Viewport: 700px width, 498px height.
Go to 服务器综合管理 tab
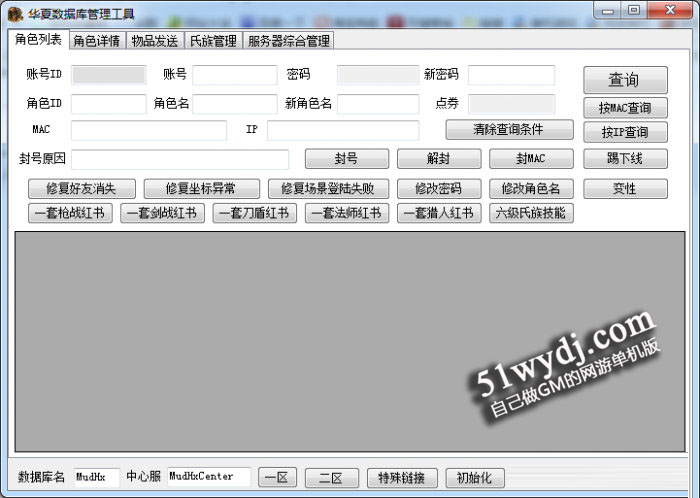pos(288,41)
